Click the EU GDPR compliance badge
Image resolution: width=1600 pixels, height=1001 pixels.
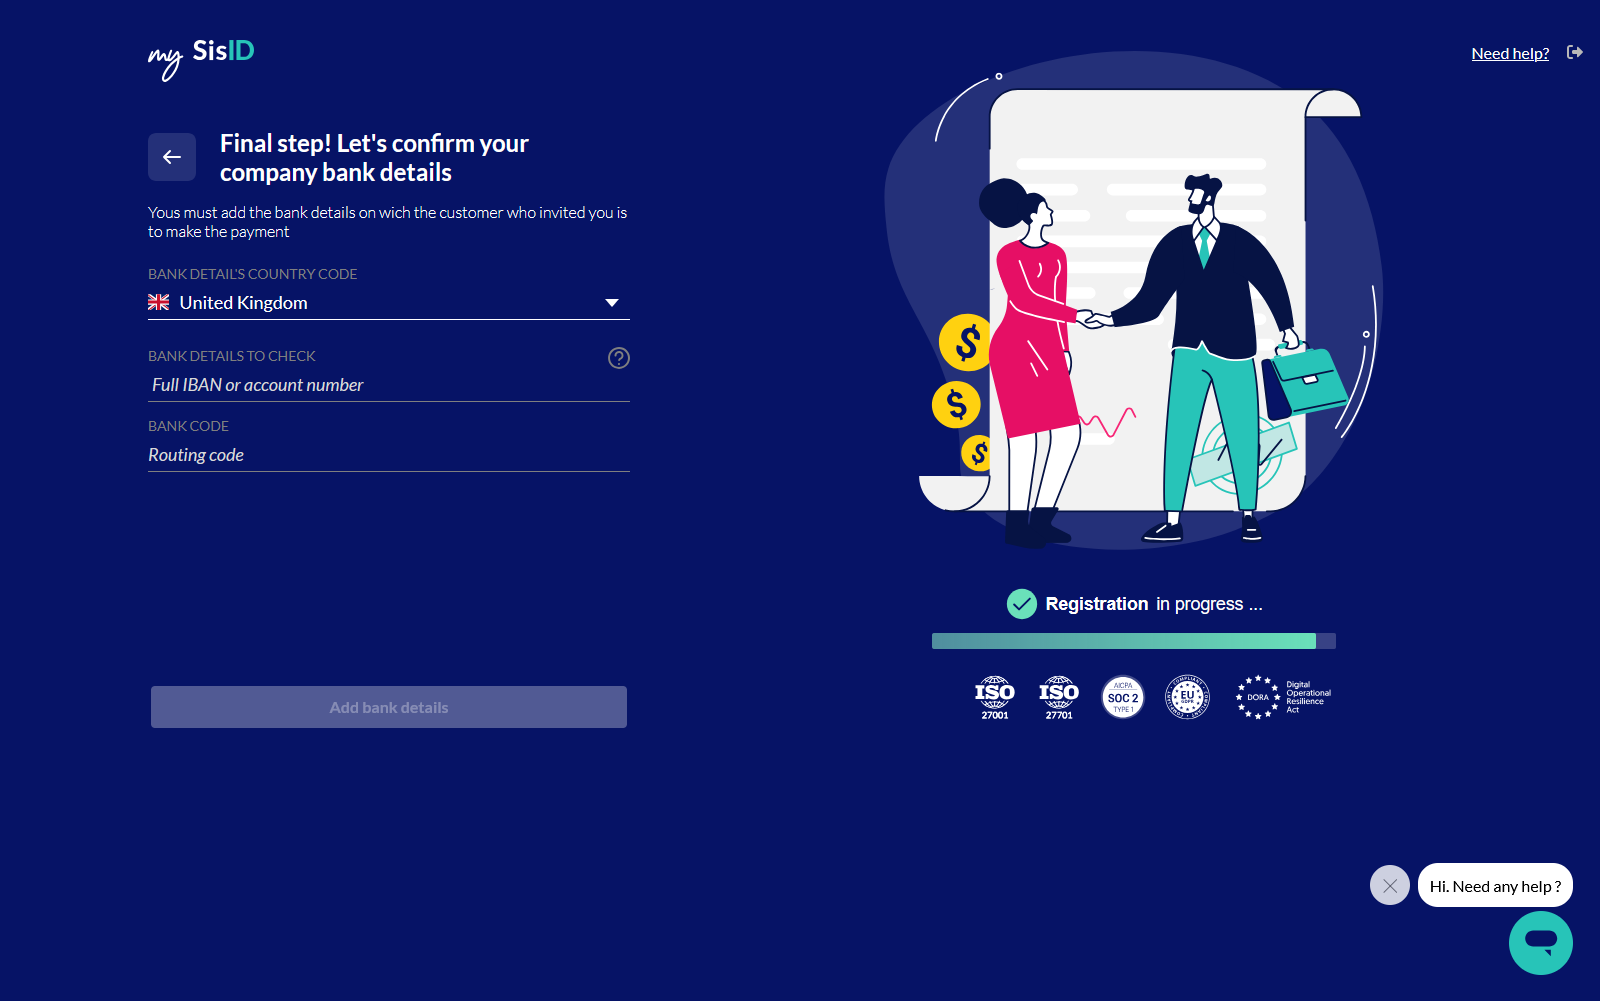pos(1187,697)
